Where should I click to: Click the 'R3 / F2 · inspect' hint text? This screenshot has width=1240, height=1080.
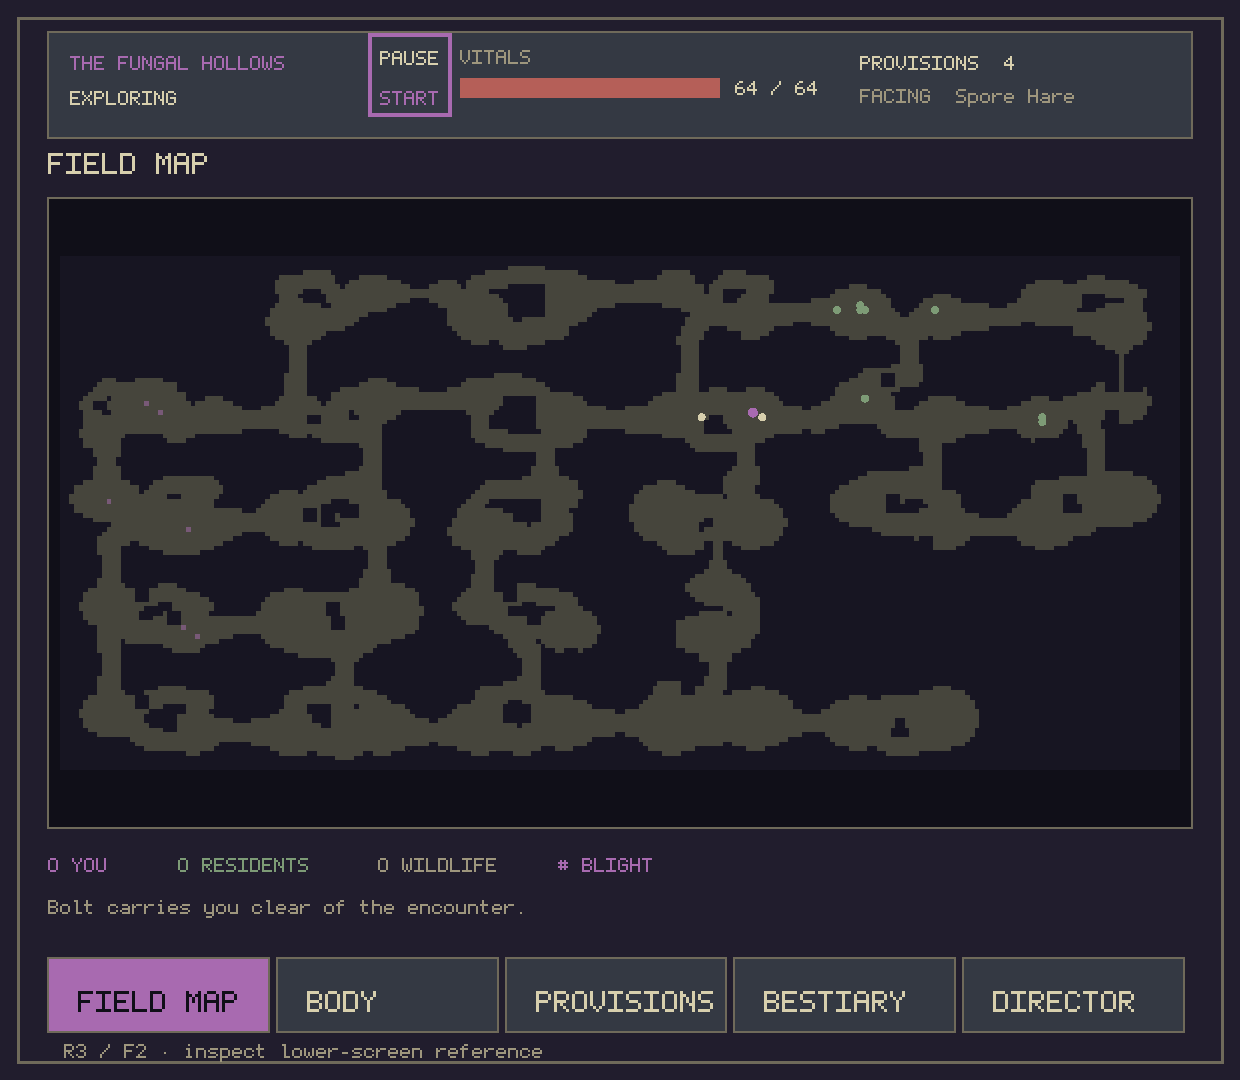303,1051
